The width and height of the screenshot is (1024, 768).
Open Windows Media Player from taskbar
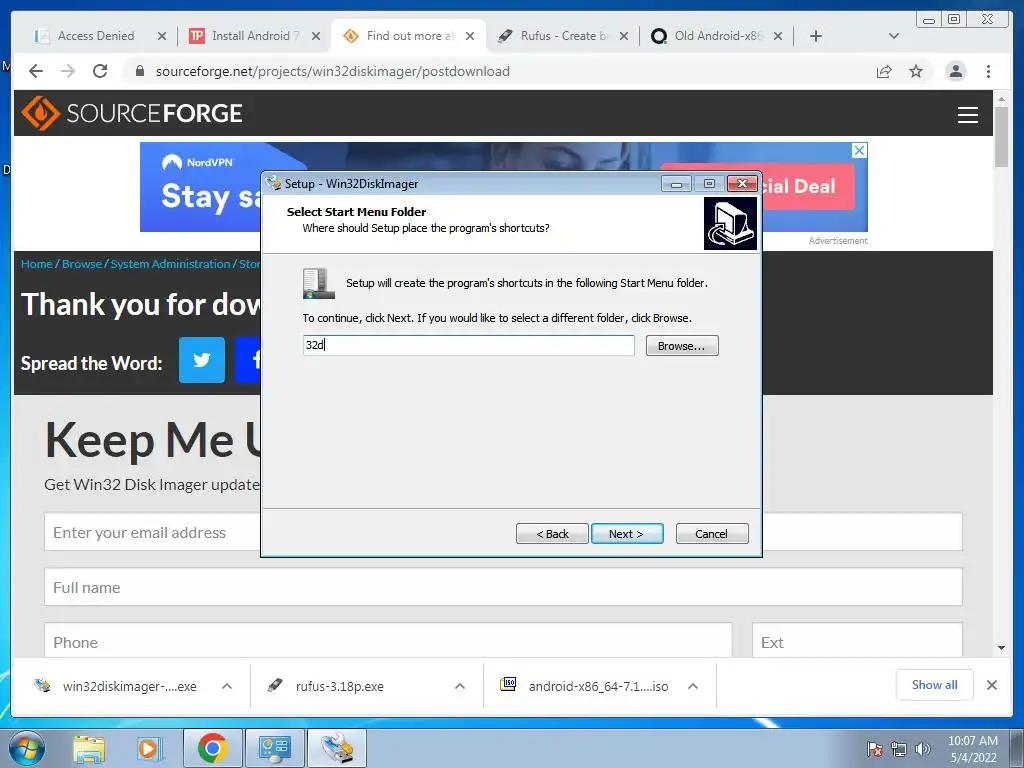(149, 749)
